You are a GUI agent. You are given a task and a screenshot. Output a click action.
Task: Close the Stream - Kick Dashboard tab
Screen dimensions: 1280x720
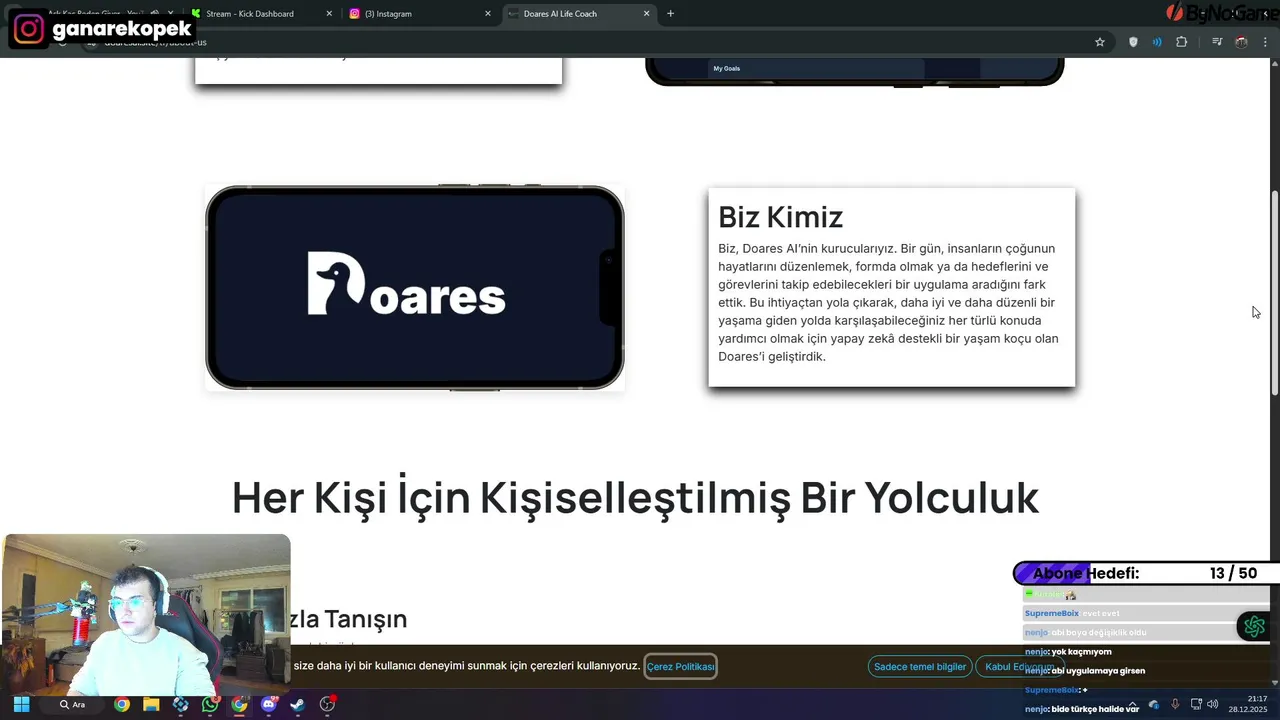pos(330,14)
